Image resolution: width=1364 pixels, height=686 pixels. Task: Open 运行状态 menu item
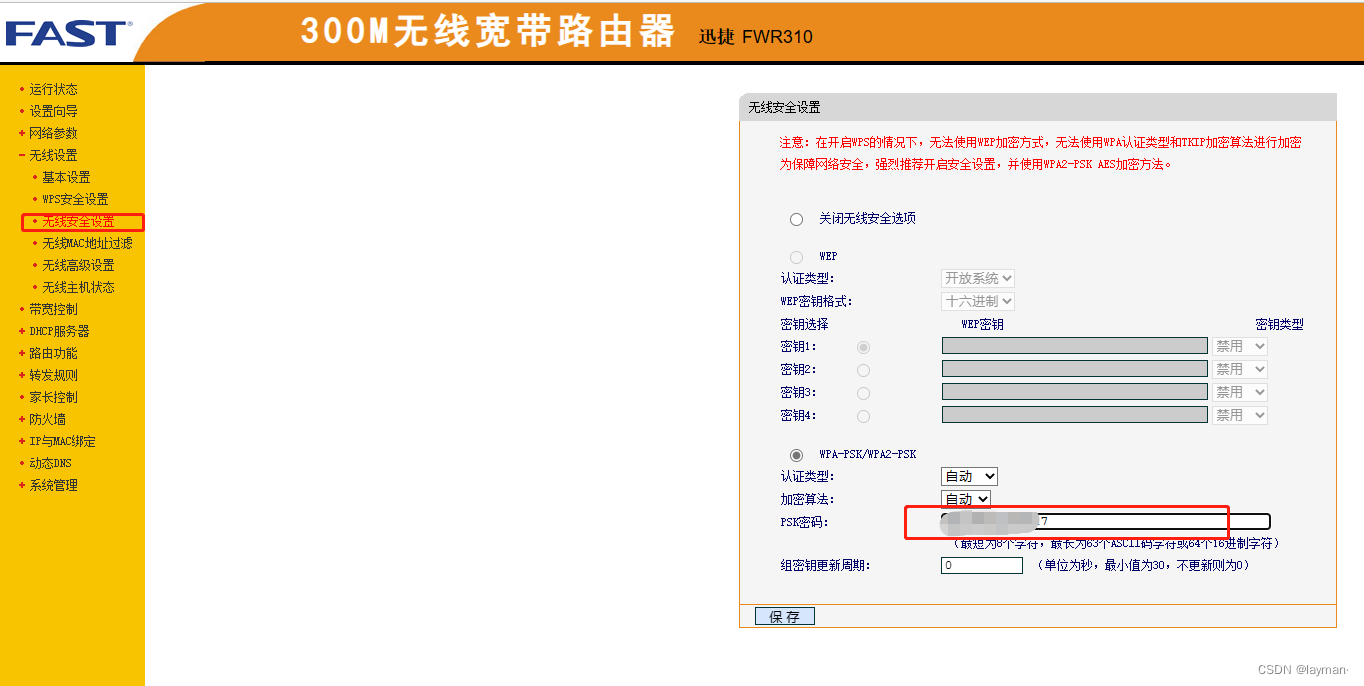tap(53, 89)
